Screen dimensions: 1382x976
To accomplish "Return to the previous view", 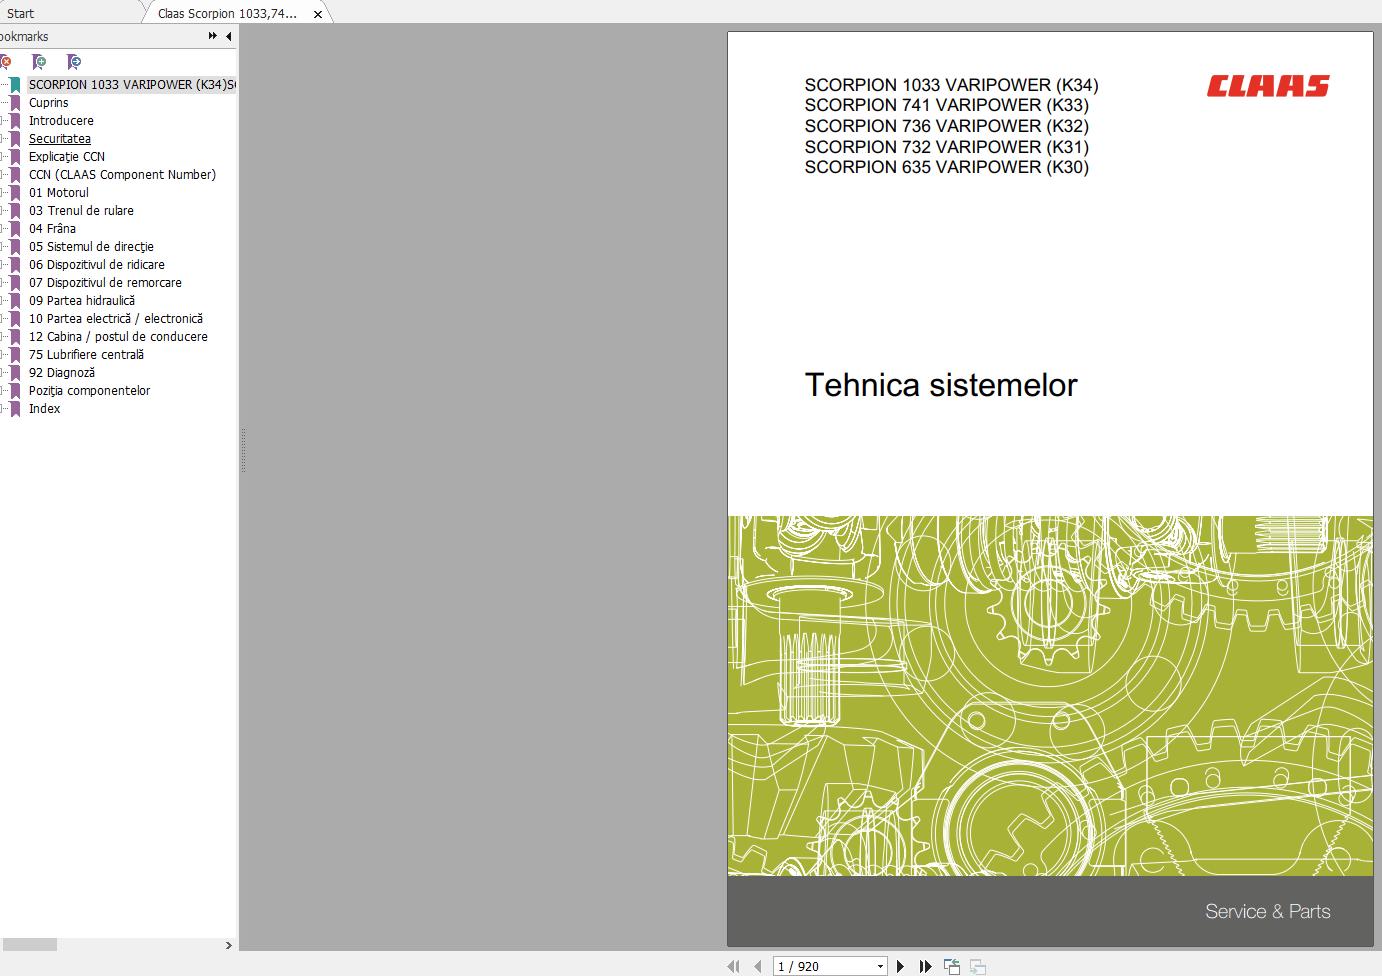I will pos(951,966).
